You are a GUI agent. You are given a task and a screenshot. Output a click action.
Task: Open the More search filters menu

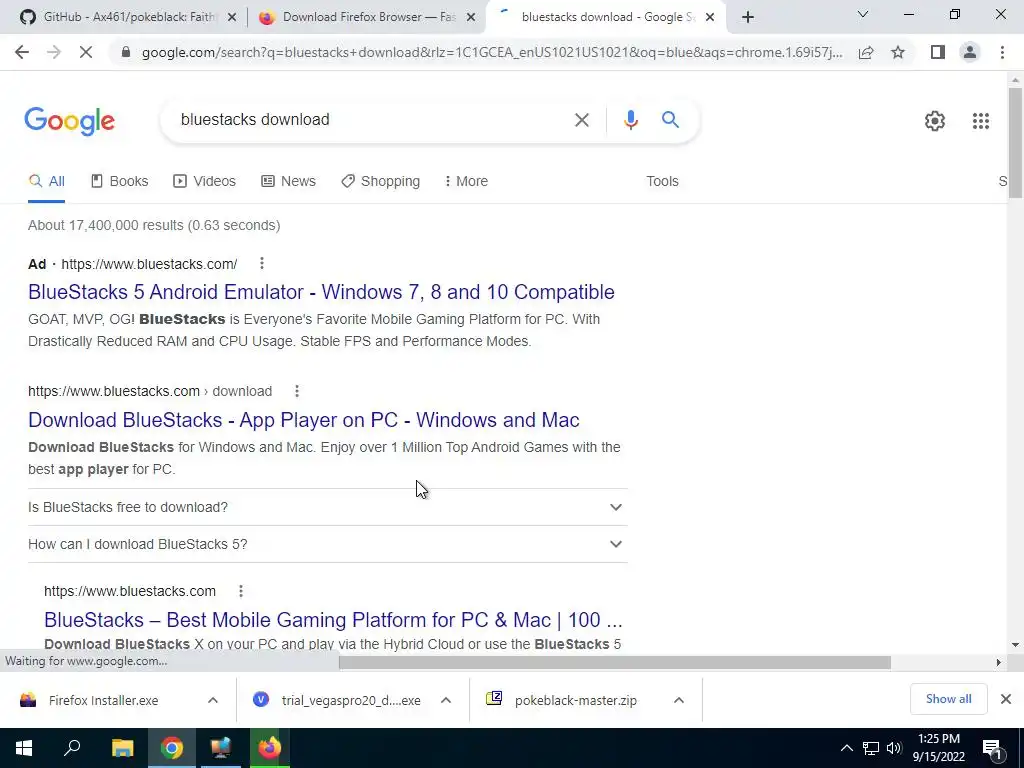click(x=466, y=181)
